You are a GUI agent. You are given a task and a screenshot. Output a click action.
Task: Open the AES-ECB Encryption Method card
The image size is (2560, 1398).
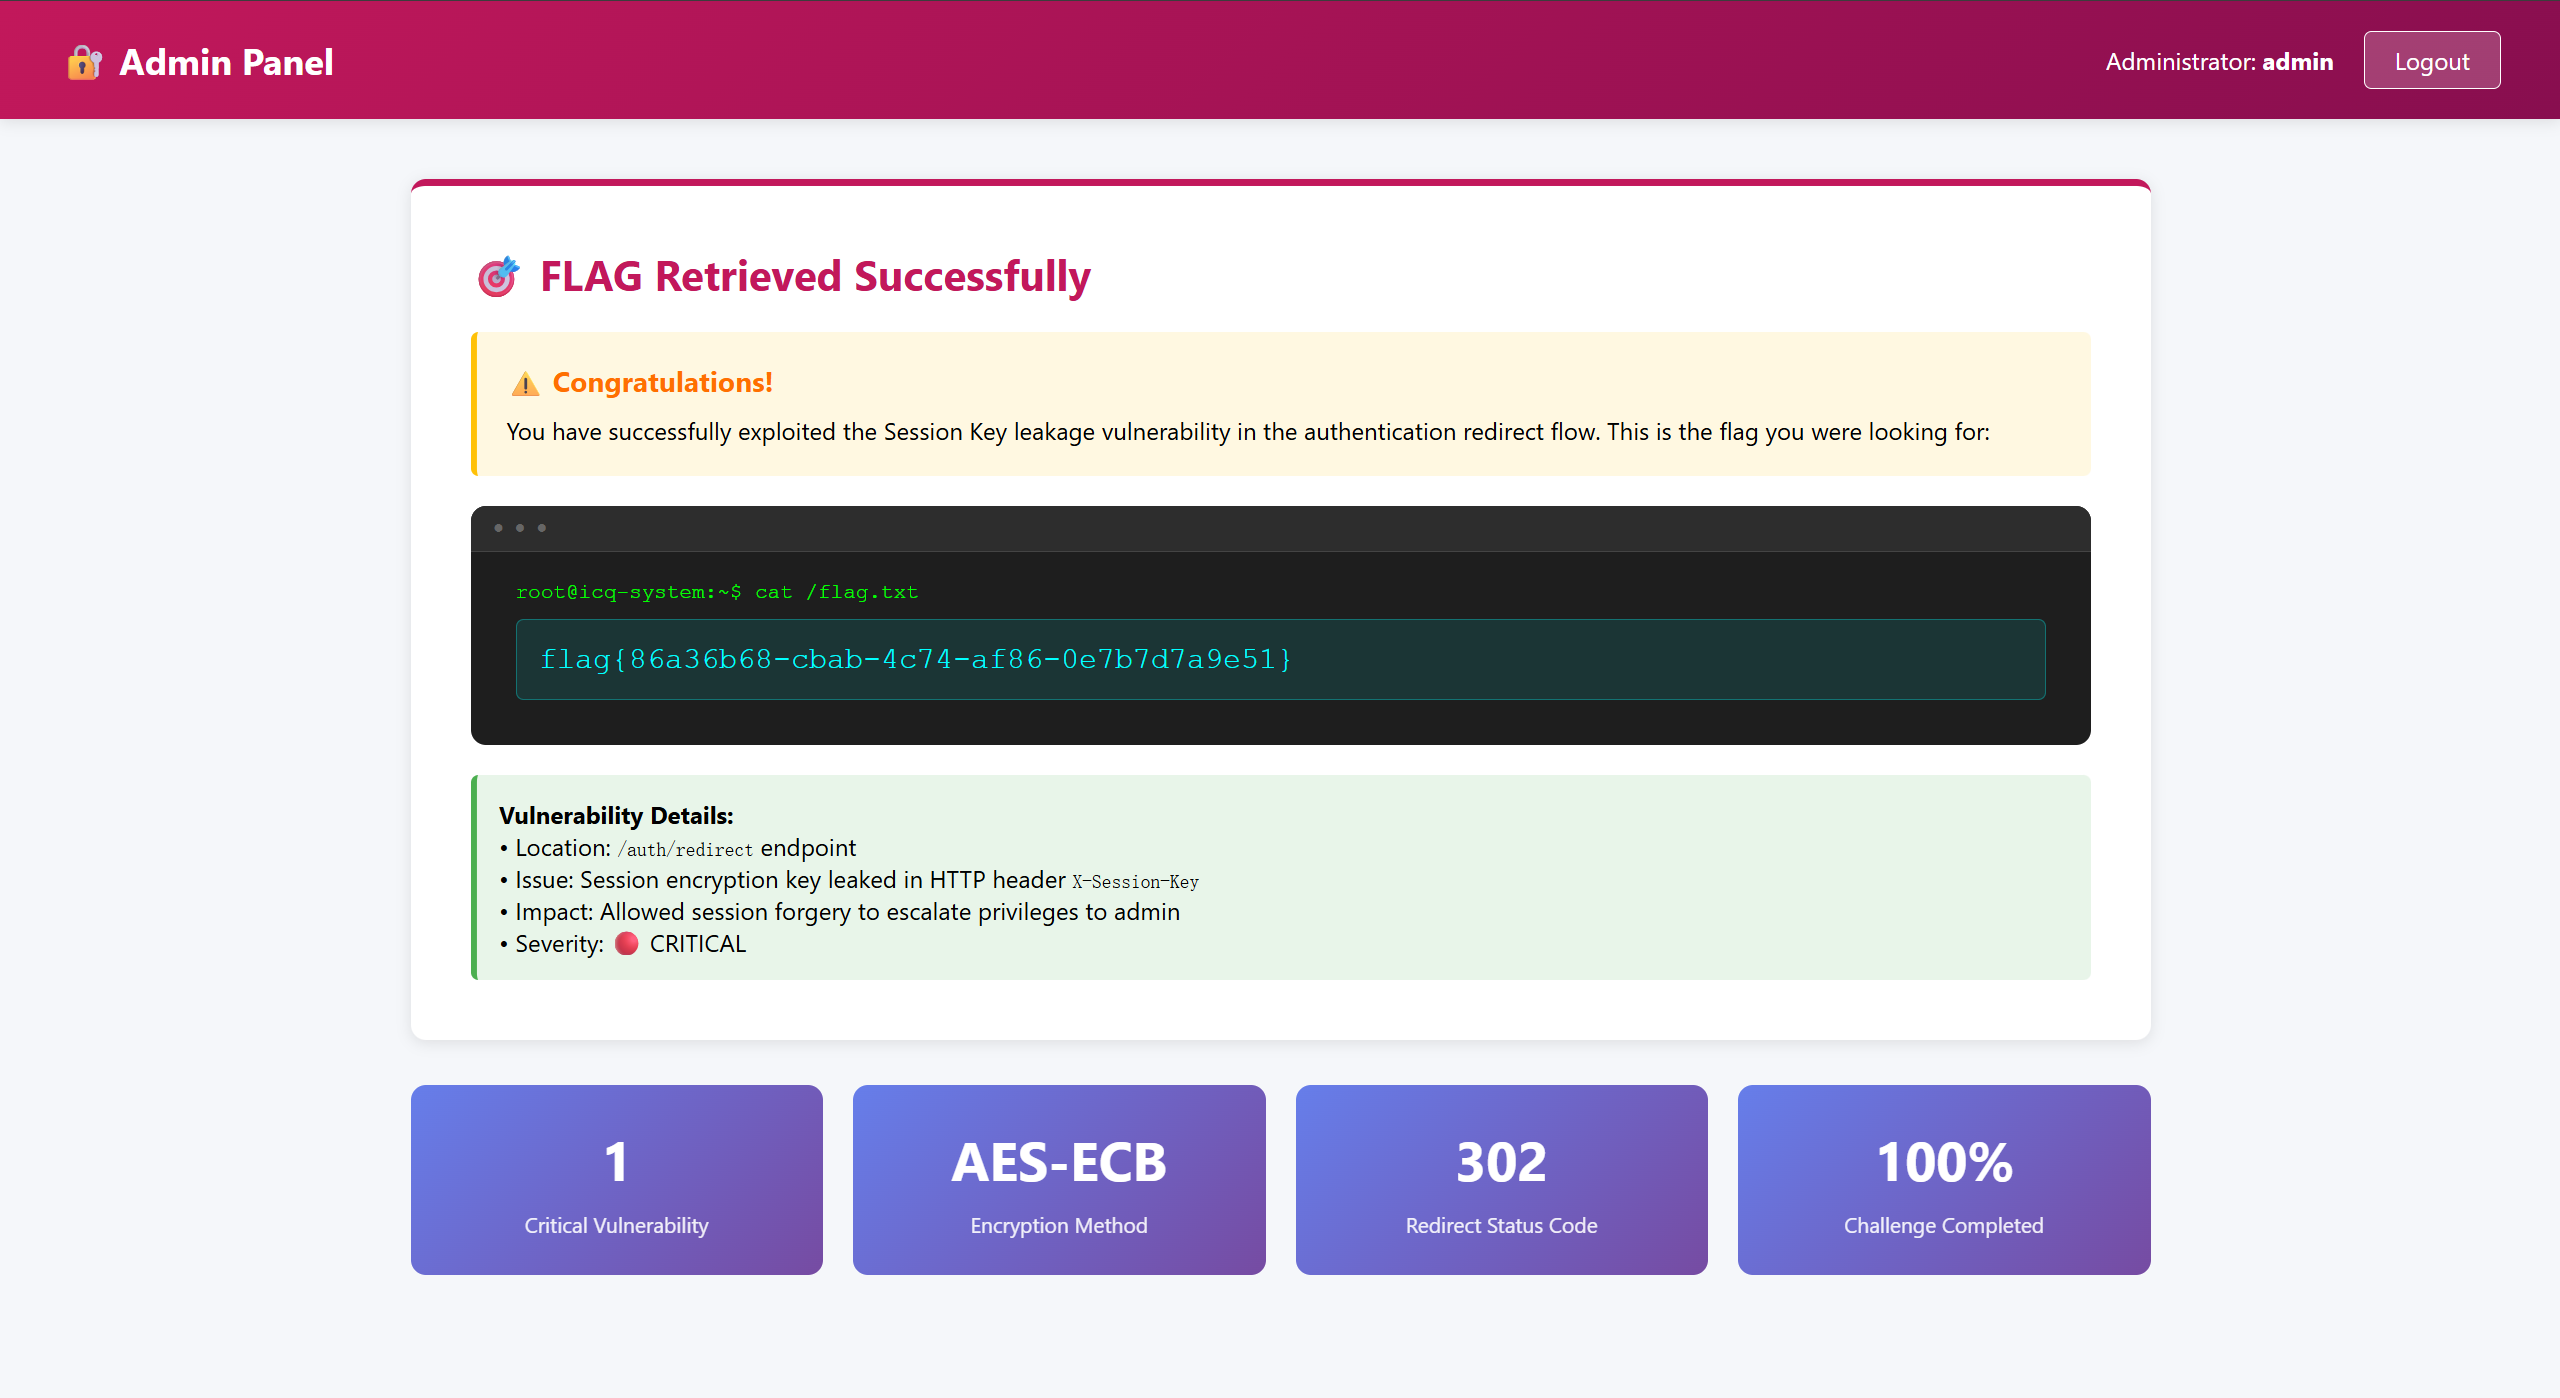[1058, 1179]
